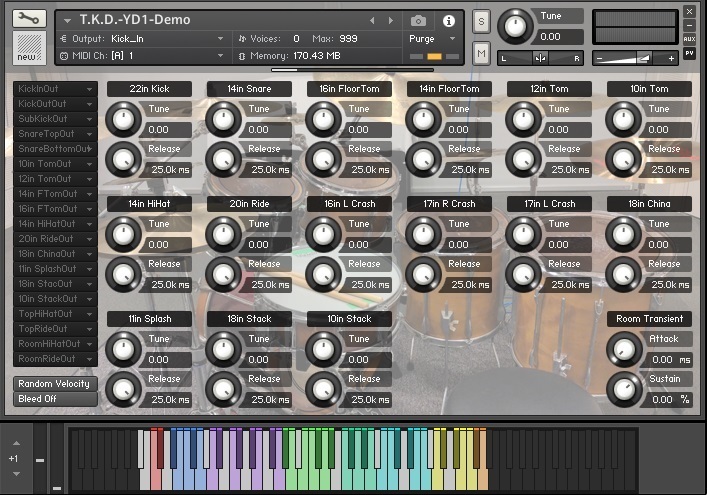Click the PV button at right
707x495 pixels.
coord(689,53)
